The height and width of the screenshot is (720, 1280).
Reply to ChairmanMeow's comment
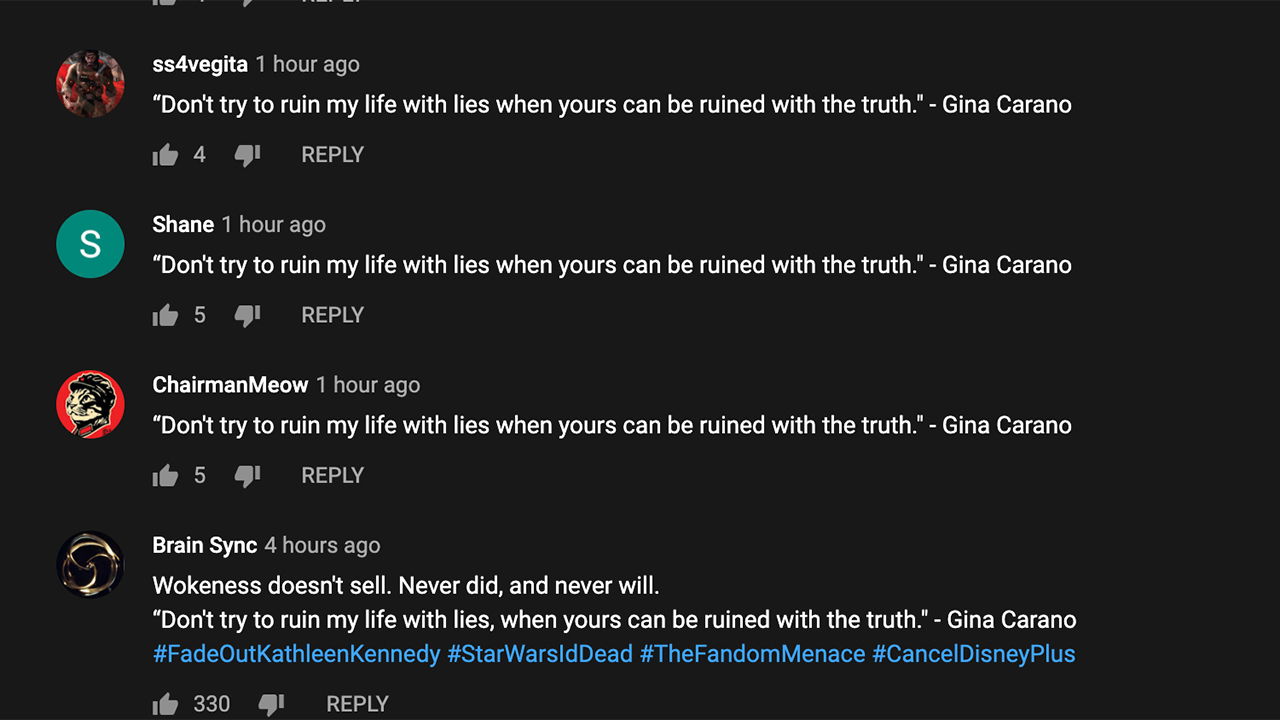point(332,475)
